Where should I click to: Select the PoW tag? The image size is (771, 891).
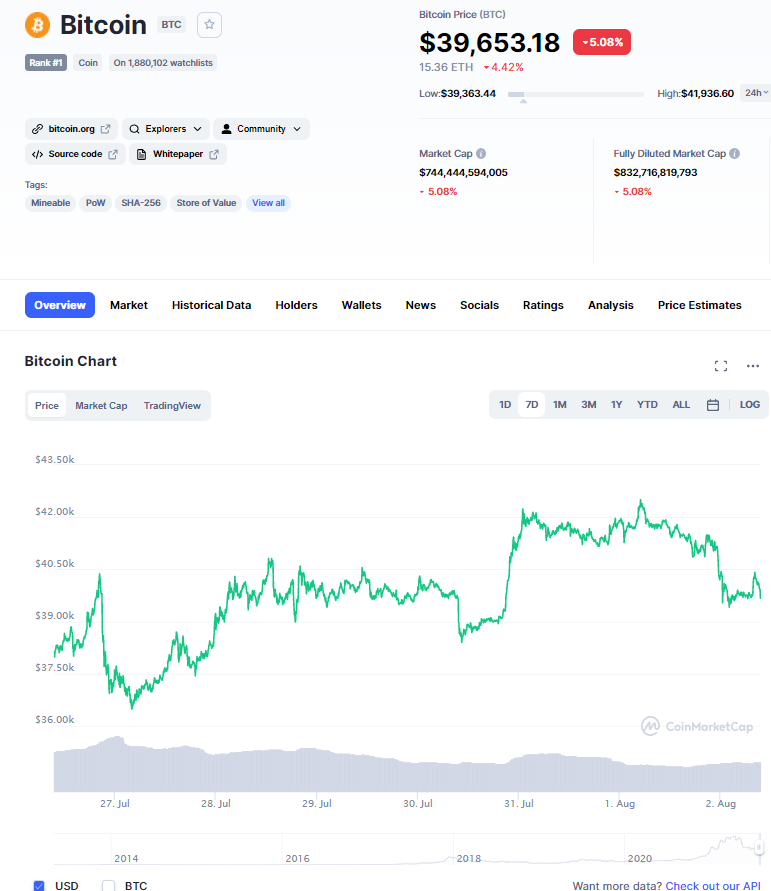click(95, 203)
